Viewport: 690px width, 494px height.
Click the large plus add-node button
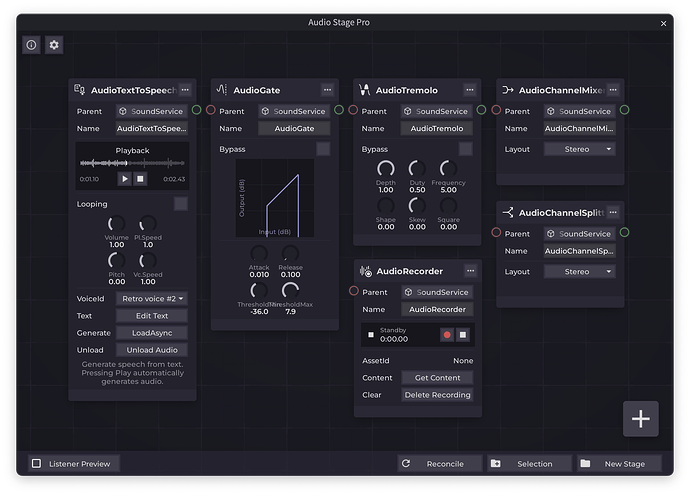[x=640, y=419]
